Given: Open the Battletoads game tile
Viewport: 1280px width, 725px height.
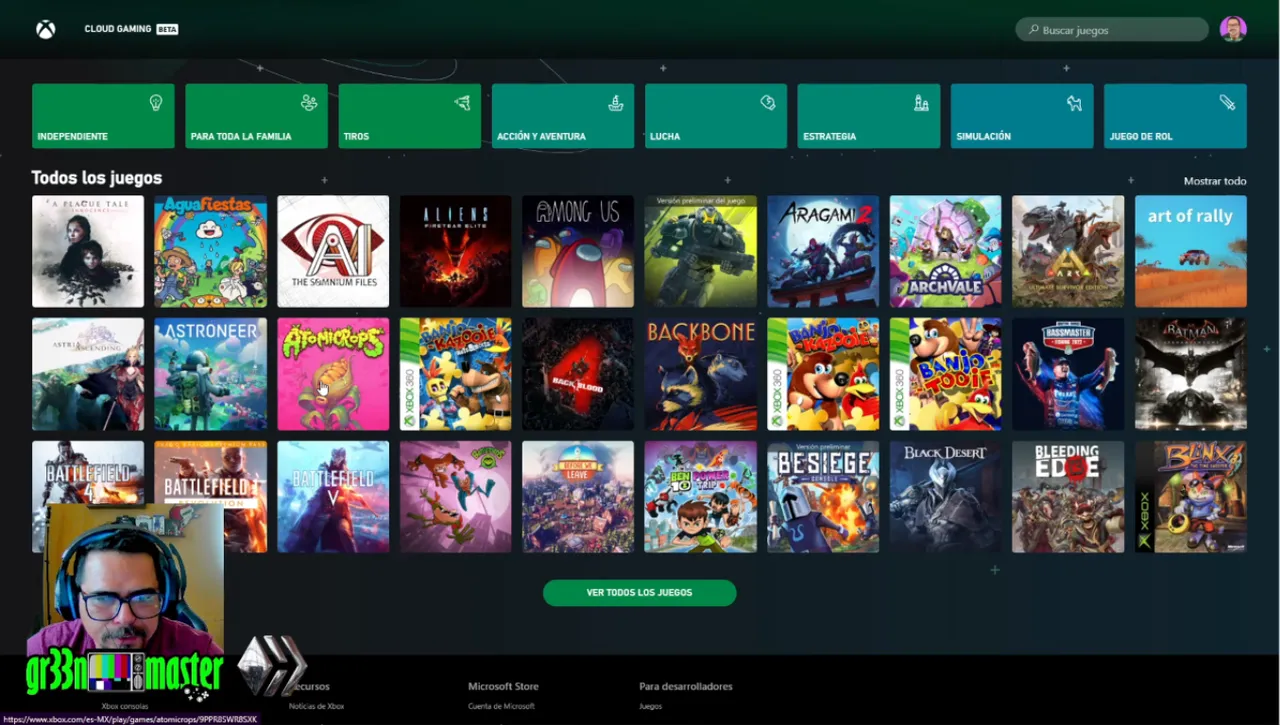Looking at the screenshot, I should click(456, 497).
